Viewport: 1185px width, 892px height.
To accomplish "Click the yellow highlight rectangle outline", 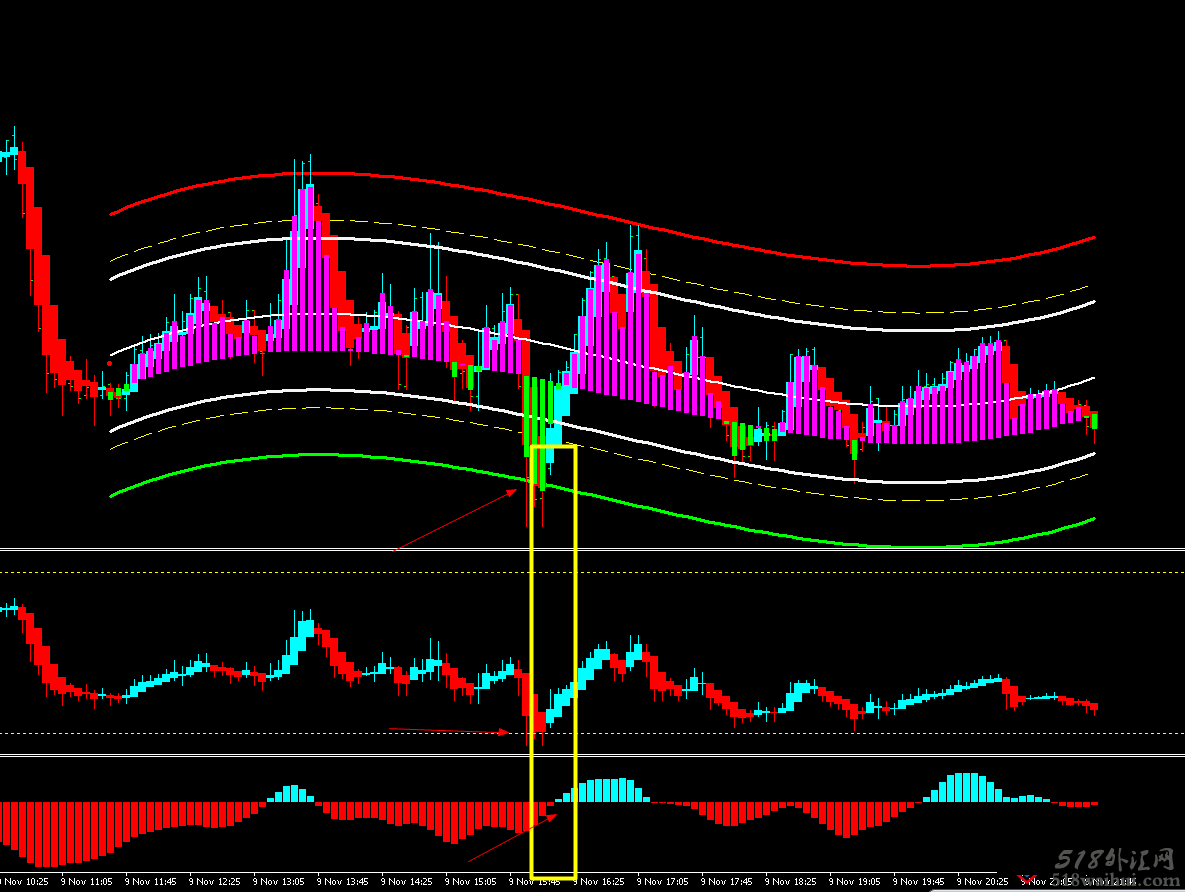I will click(576, 660).
